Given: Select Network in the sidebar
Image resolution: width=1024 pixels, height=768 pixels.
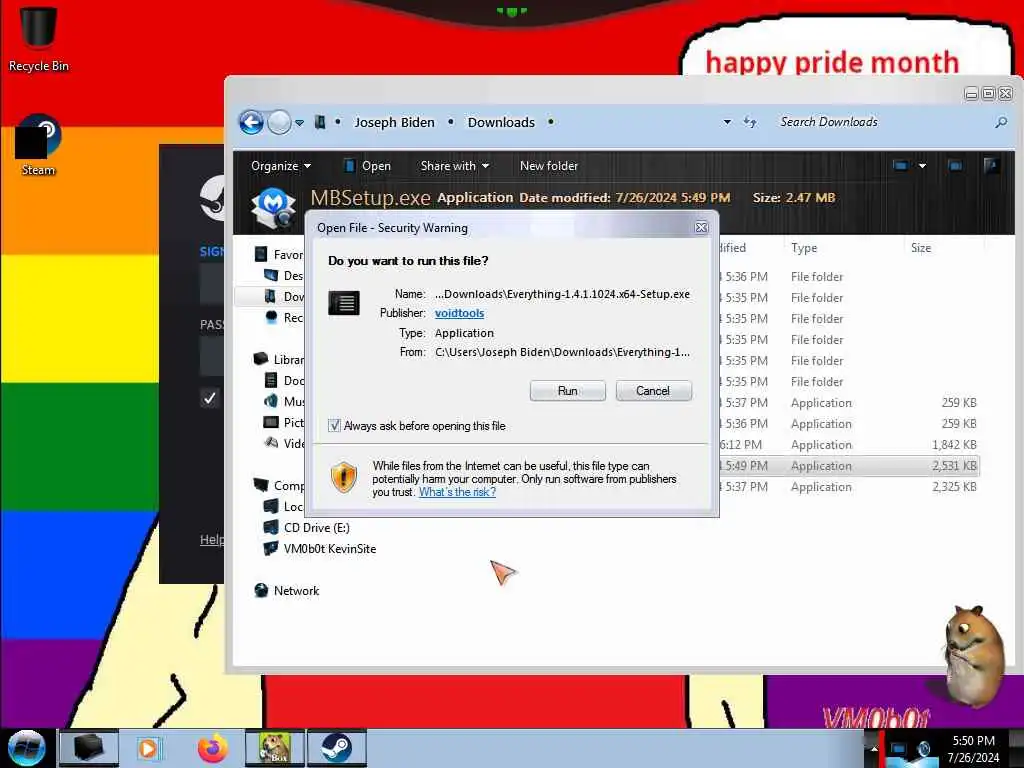Looking at the screenshot, I should (x=287, y=590).
